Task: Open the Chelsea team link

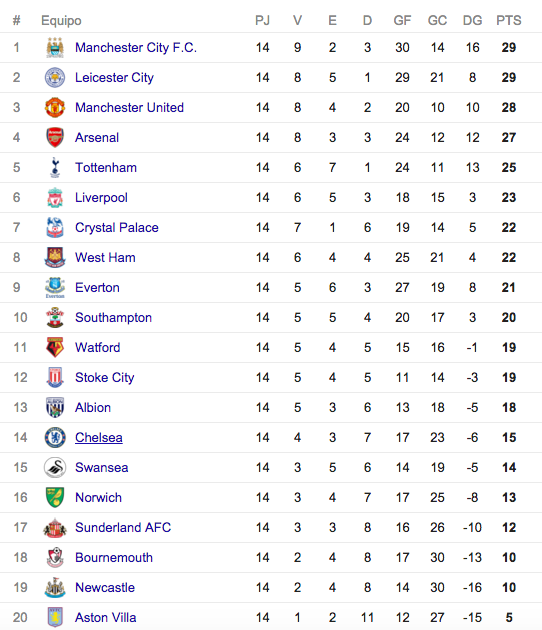Action: [x=99, y=437]
